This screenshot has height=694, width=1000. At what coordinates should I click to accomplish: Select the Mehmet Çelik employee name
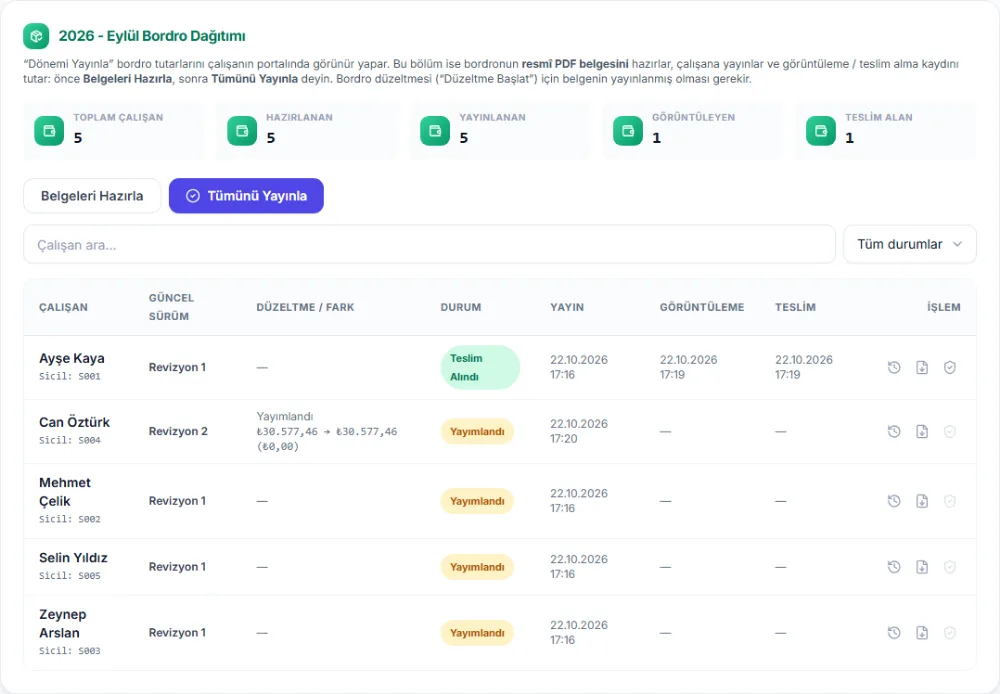64,492
